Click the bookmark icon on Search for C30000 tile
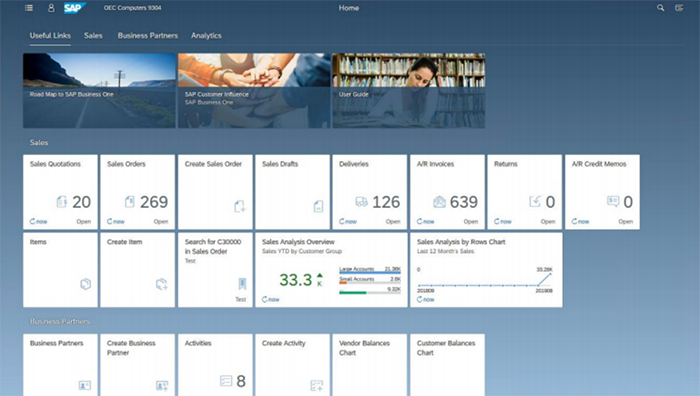 click(x=242, y=283)
